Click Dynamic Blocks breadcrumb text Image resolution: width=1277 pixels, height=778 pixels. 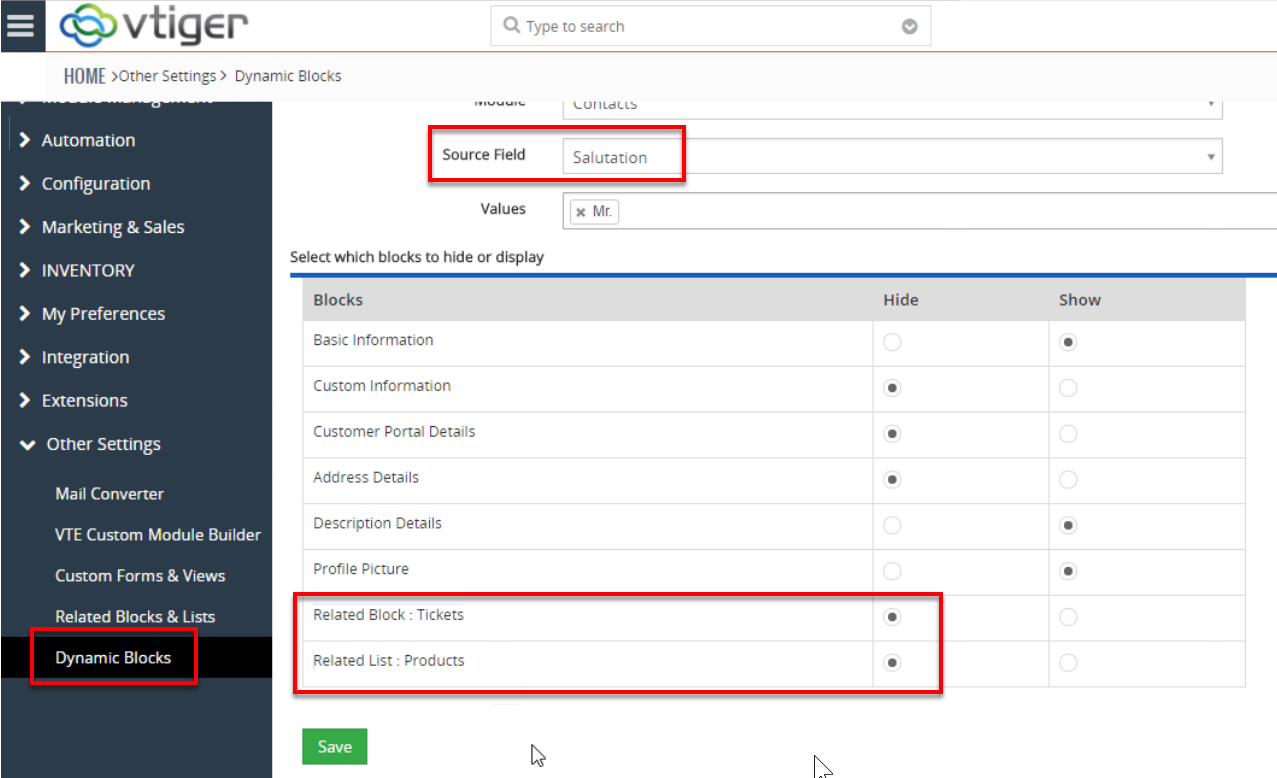(288, 76)
